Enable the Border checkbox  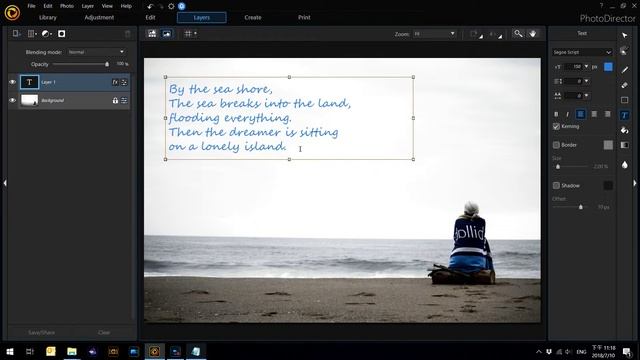[x=556, y=145]
